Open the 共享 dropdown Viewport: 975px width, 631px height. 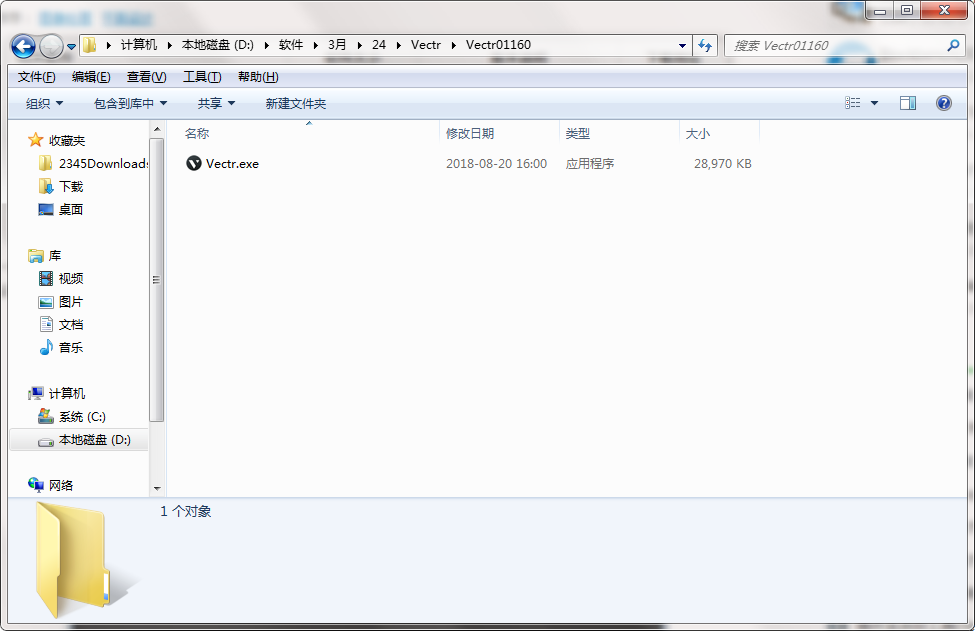[216, 103]
